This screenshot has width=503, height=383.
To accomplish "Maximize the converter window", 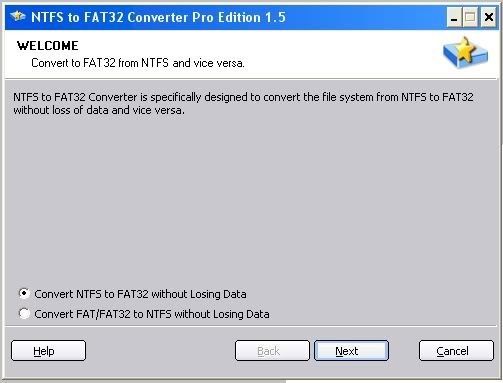I will coord(470,17).
